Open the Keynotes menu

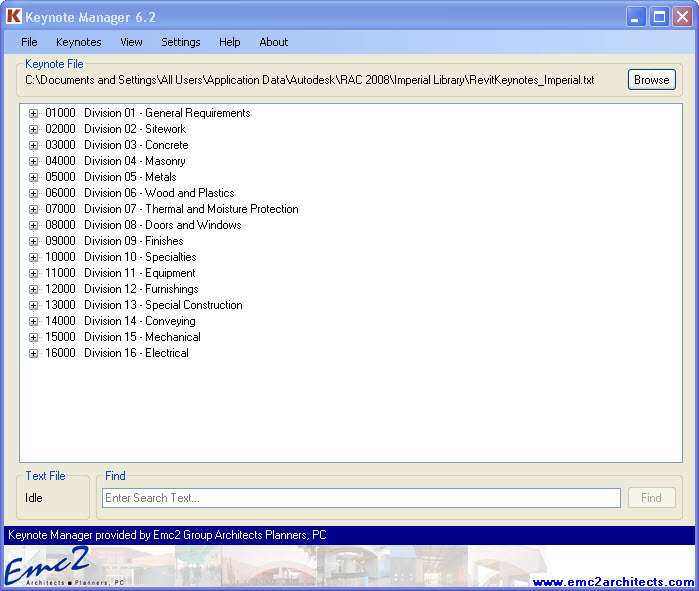[78, 42]
